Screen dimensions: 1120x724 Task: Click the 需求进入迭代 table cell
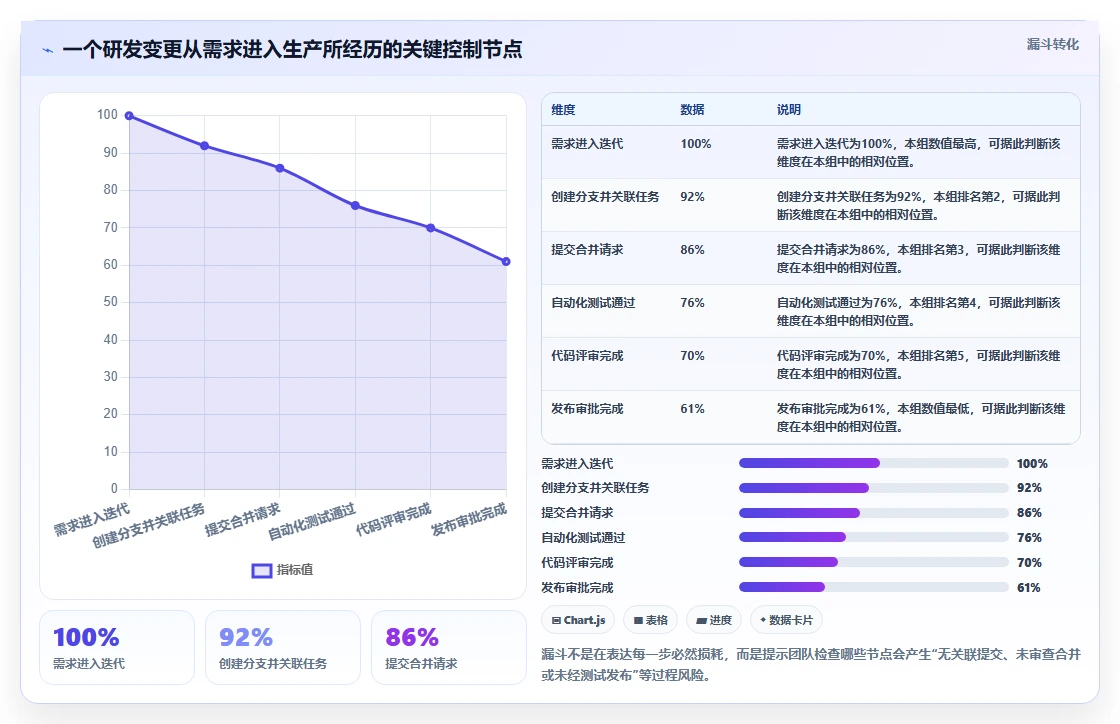tap(587, 144)
